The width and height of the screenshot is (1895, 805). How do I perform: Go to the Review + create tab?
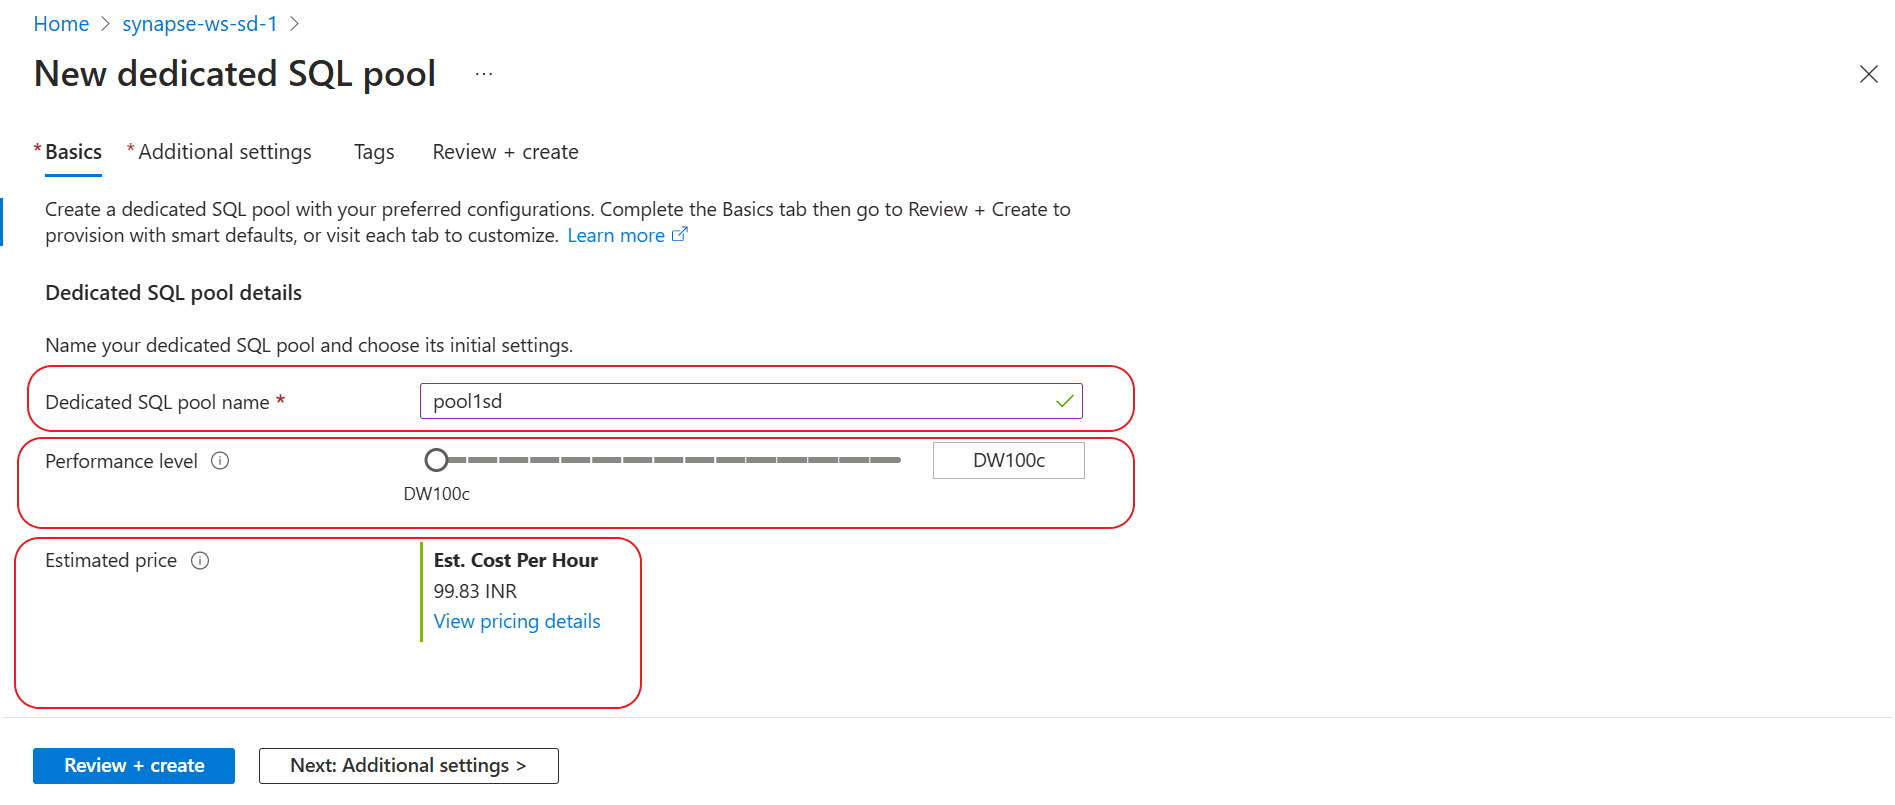click(505, 152)
